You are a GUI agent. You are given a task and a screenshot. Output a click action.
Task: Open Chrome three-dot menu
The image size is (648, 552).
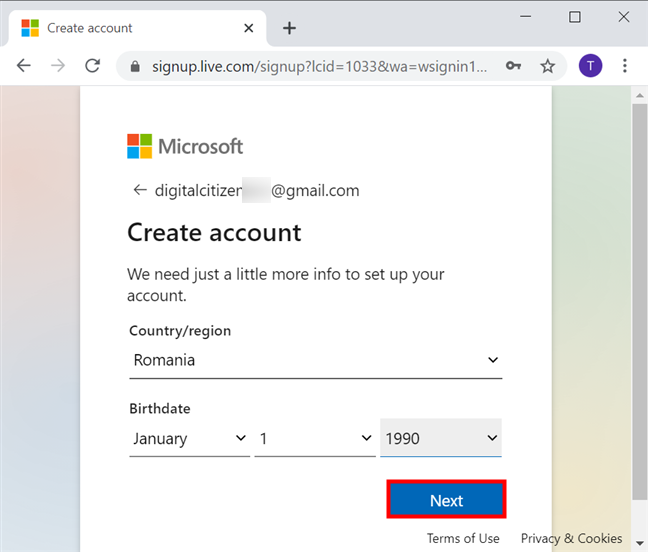625,66
